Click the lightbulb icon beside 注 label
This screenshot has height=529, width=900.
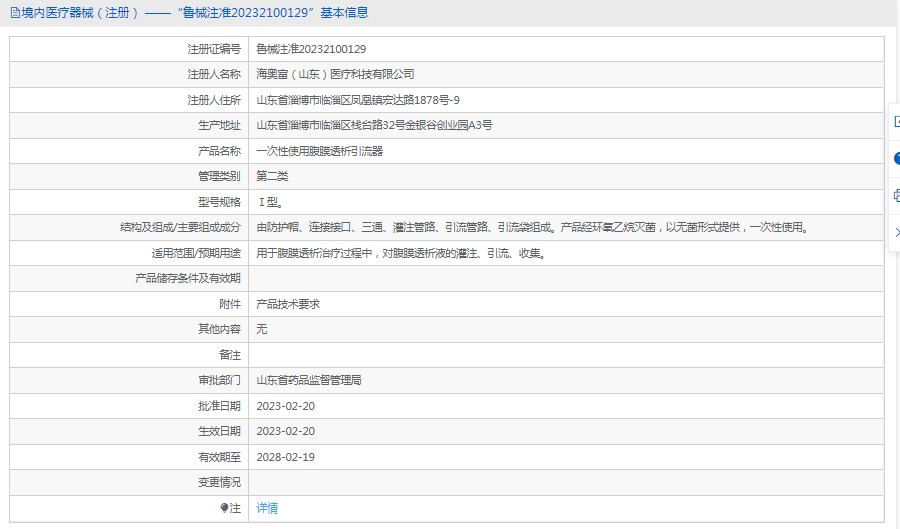(x=224, y=508)
